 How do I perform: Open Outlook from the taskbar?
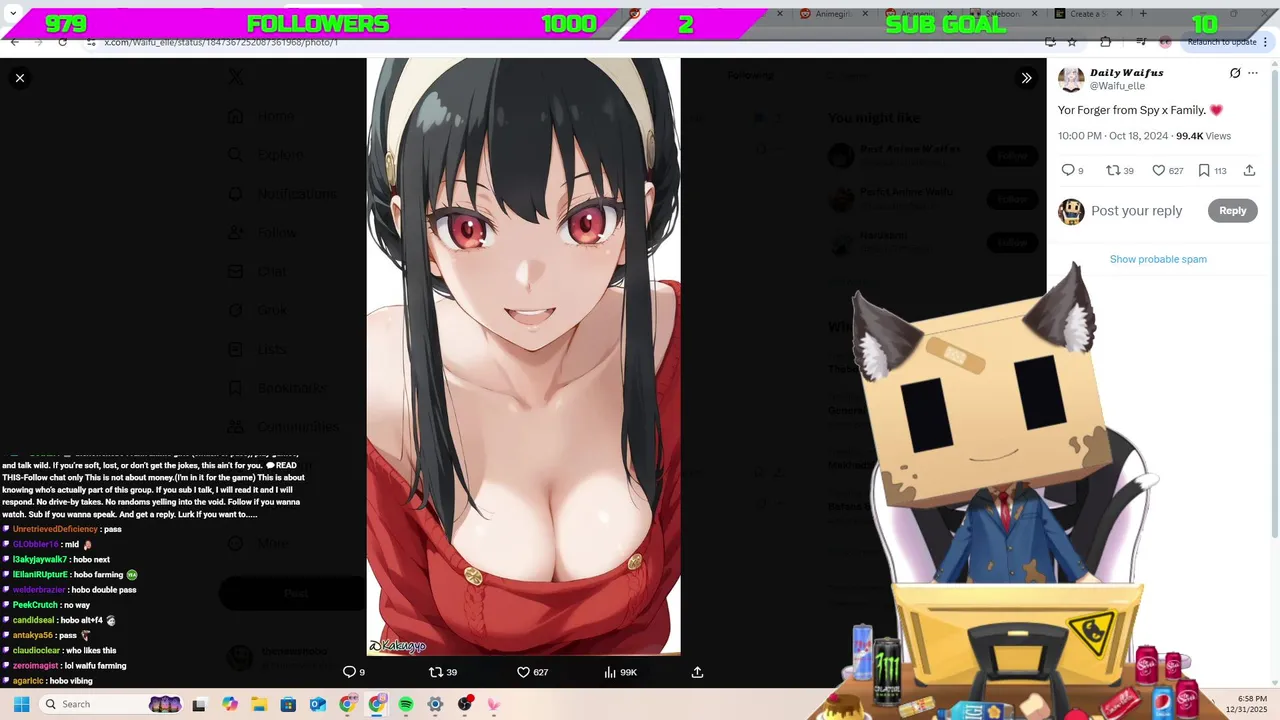click(x=318, y=704)
